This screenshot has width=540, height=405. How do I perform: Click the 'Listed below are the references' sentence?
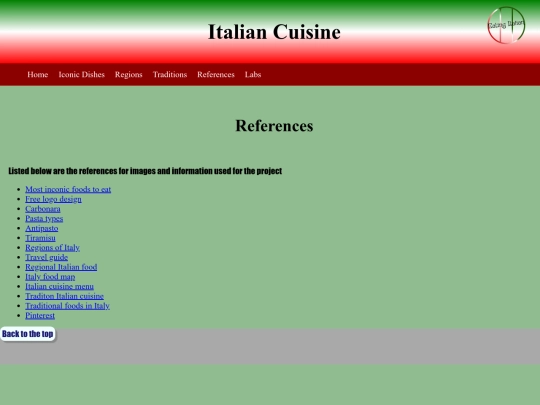(145, 171)
